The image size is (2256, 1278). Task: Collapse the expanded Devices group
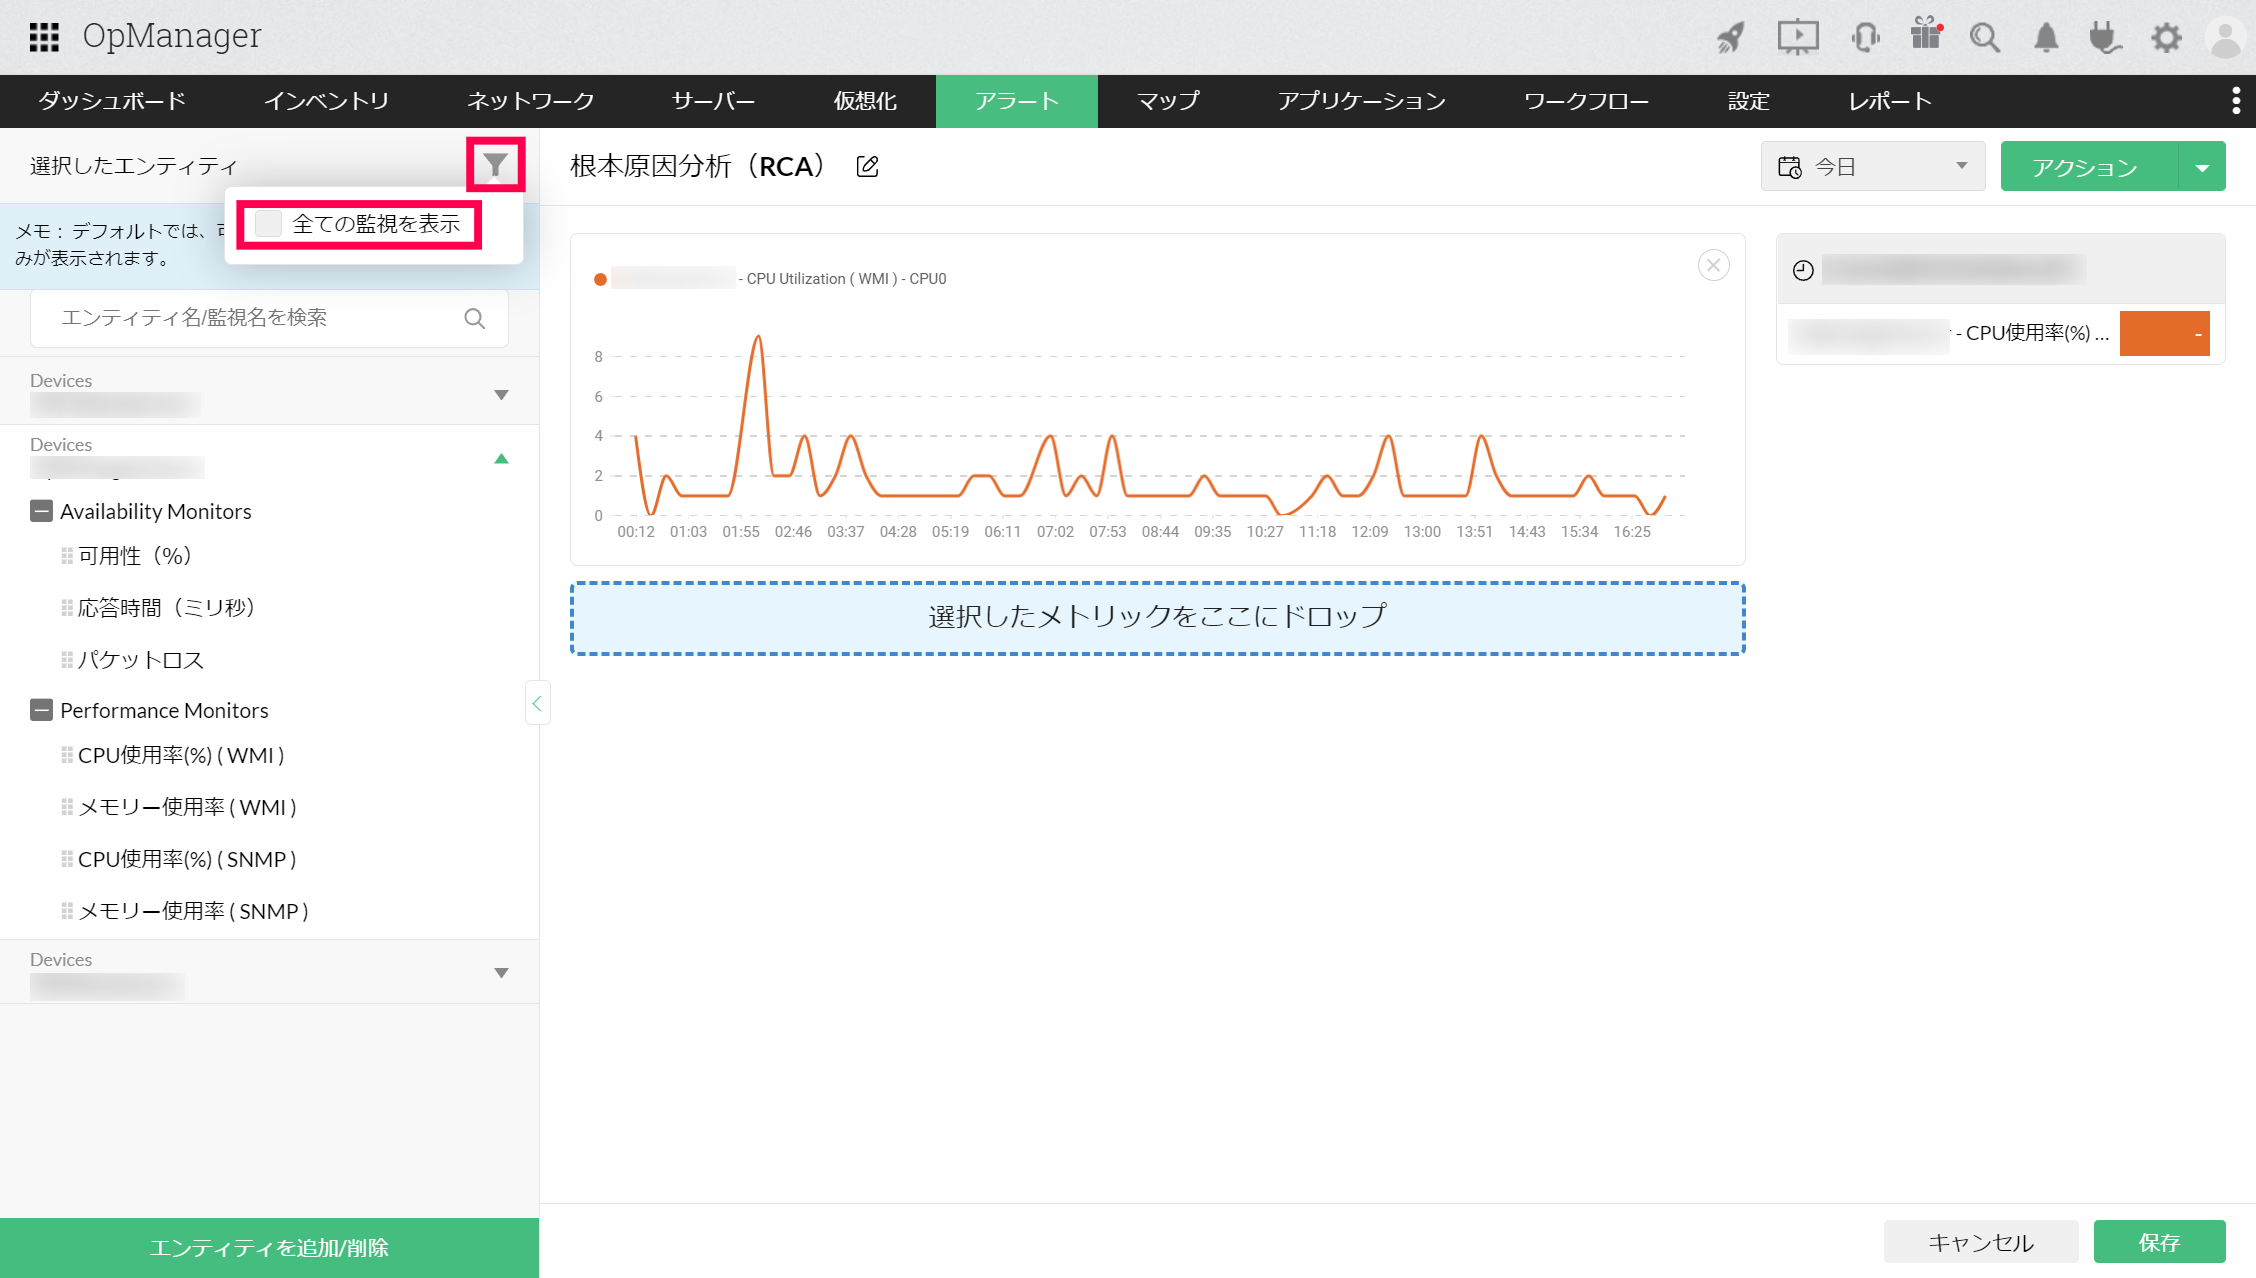501,459
